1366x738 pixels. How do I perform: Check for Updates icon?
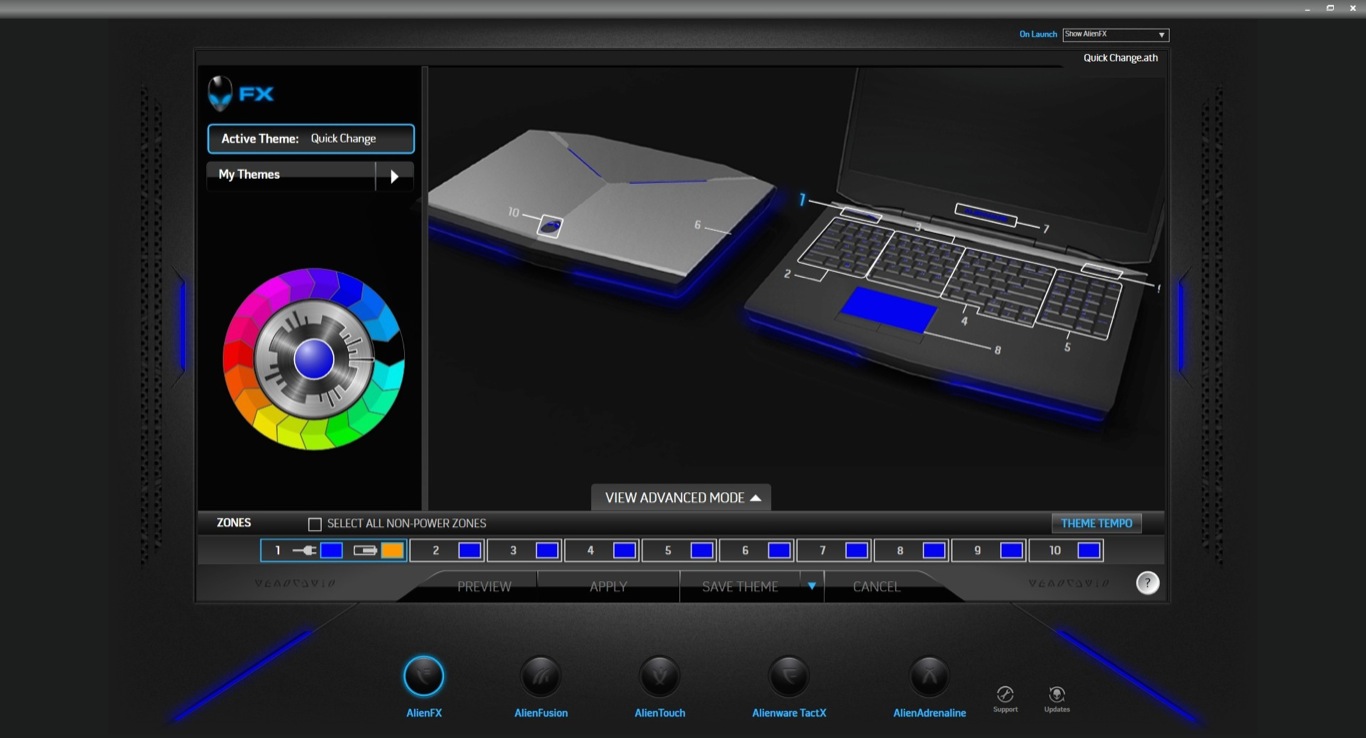1057,694
